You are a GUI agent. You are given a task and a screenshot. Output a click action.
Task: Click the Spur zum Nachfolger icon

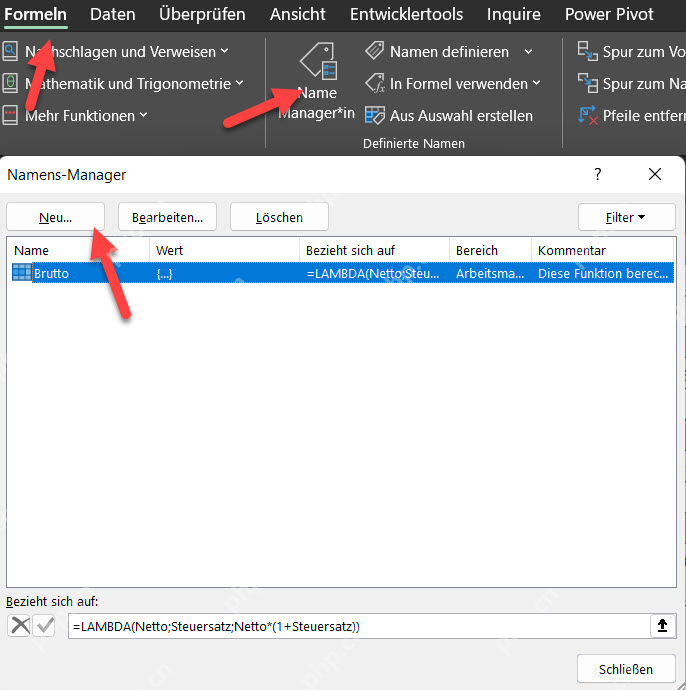(x=587, y=83)
